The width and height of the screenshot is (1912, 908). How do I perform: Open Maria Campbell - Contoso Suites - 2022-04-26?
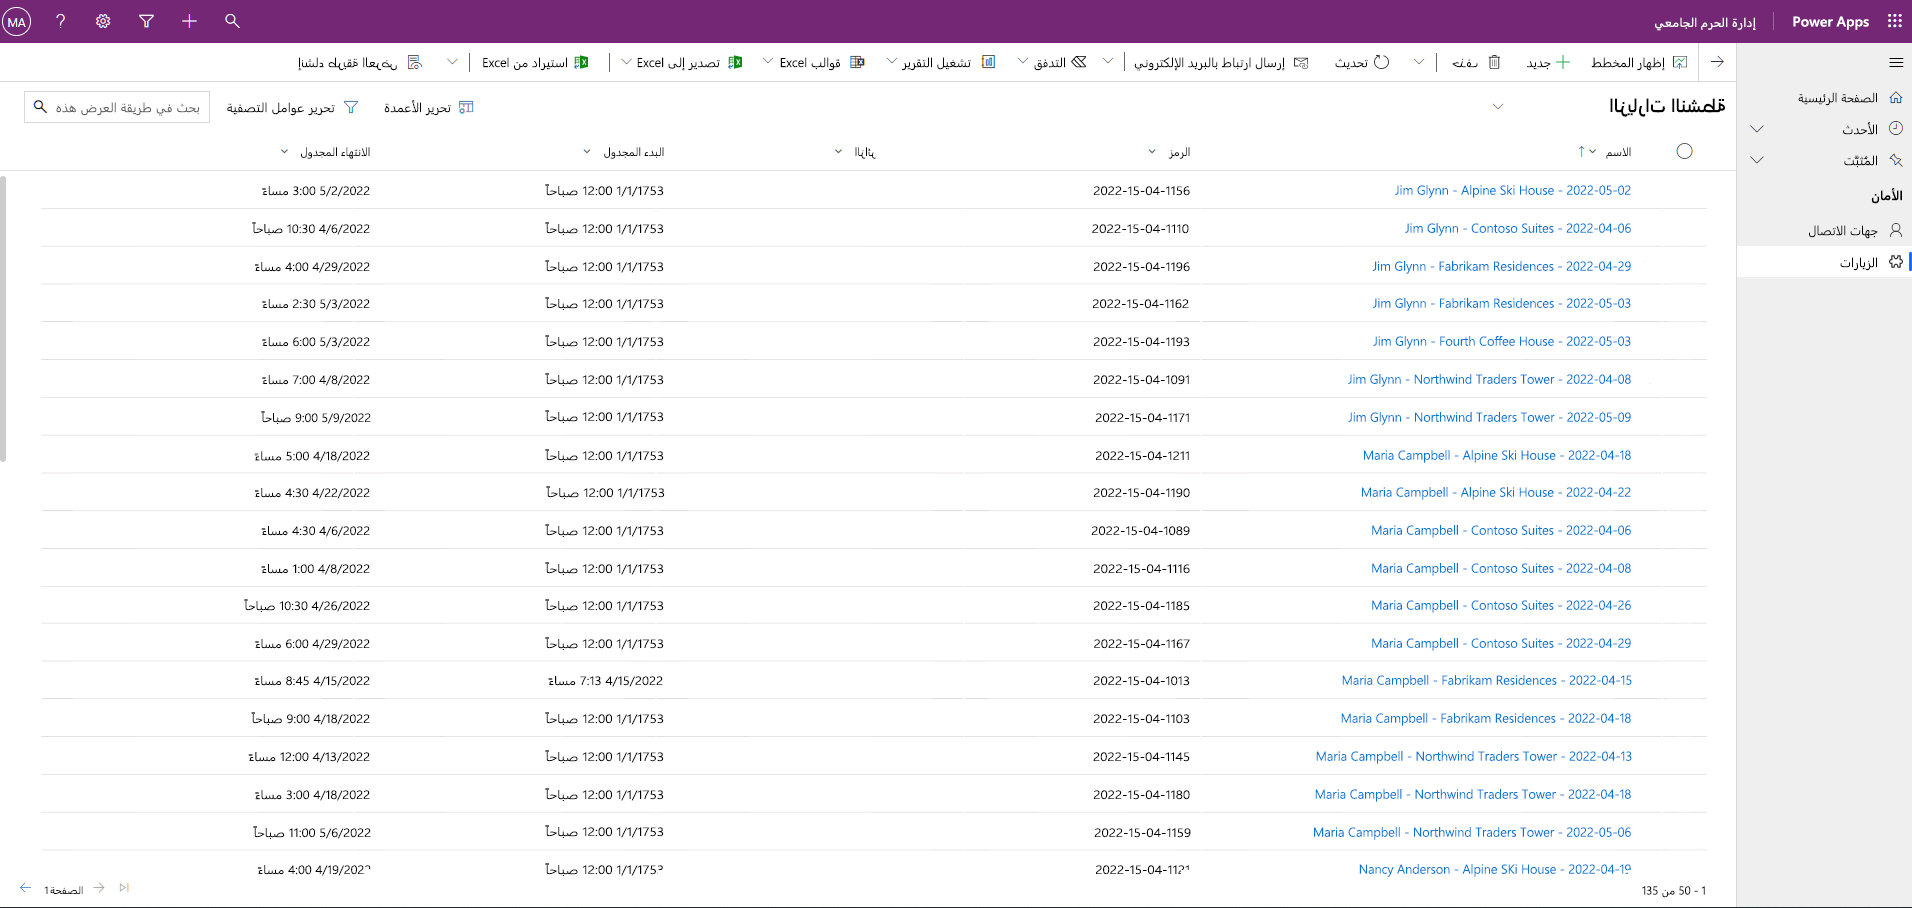[1501, 605]
